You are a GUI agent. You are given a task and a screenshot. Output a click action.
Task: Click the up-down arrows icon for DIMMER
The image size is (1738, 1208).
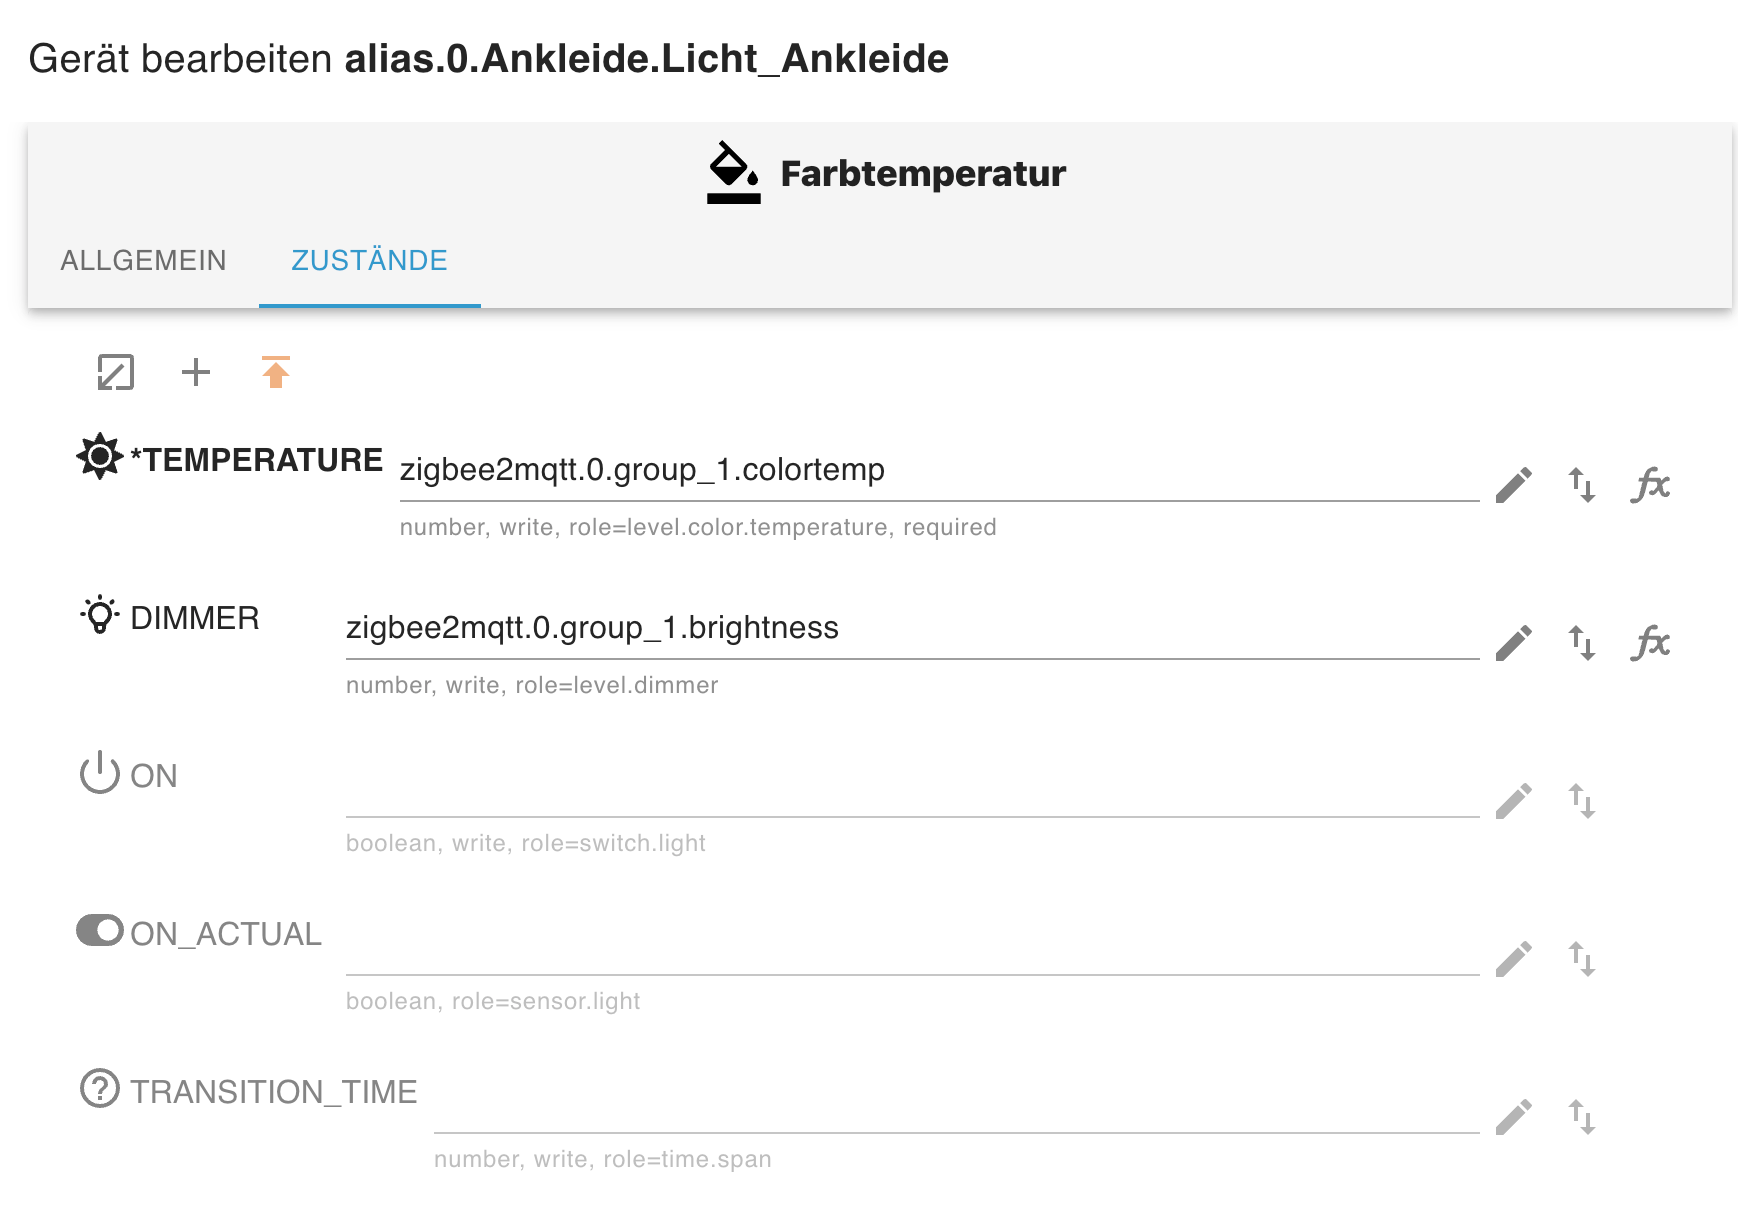[1581, 643]
